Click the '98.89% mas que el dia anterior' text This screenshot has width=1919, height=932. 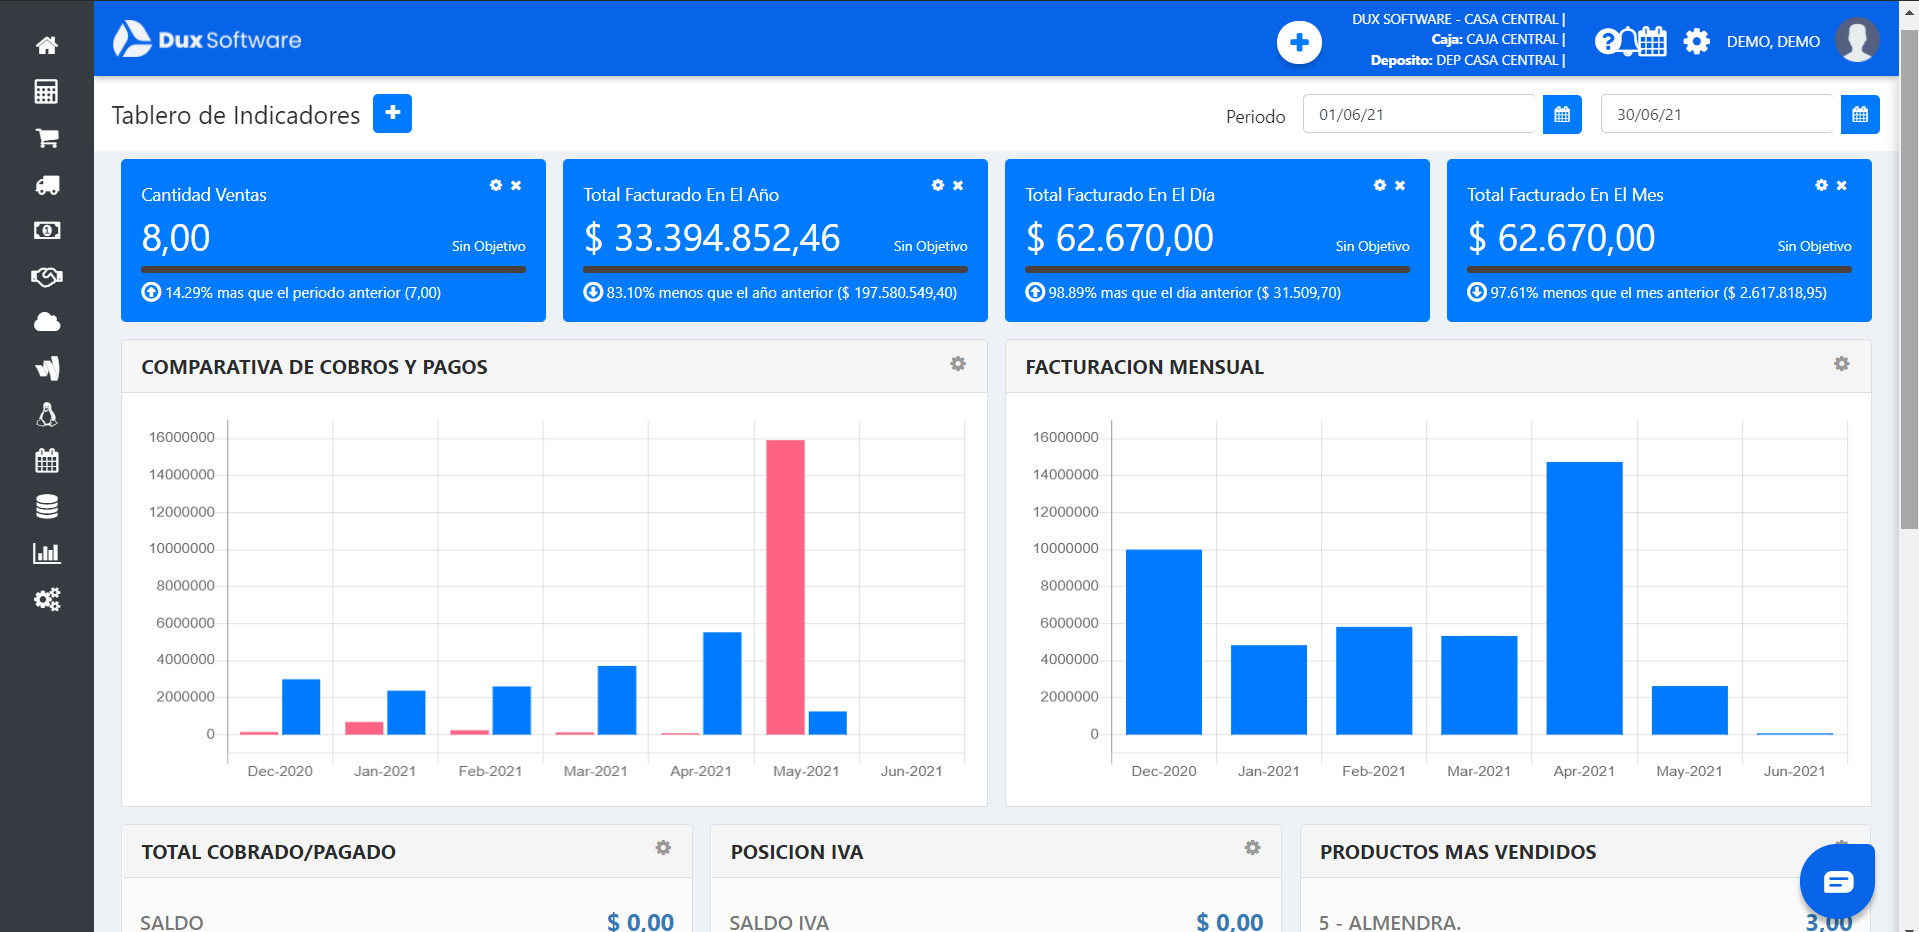click(x=1194, y=293)
